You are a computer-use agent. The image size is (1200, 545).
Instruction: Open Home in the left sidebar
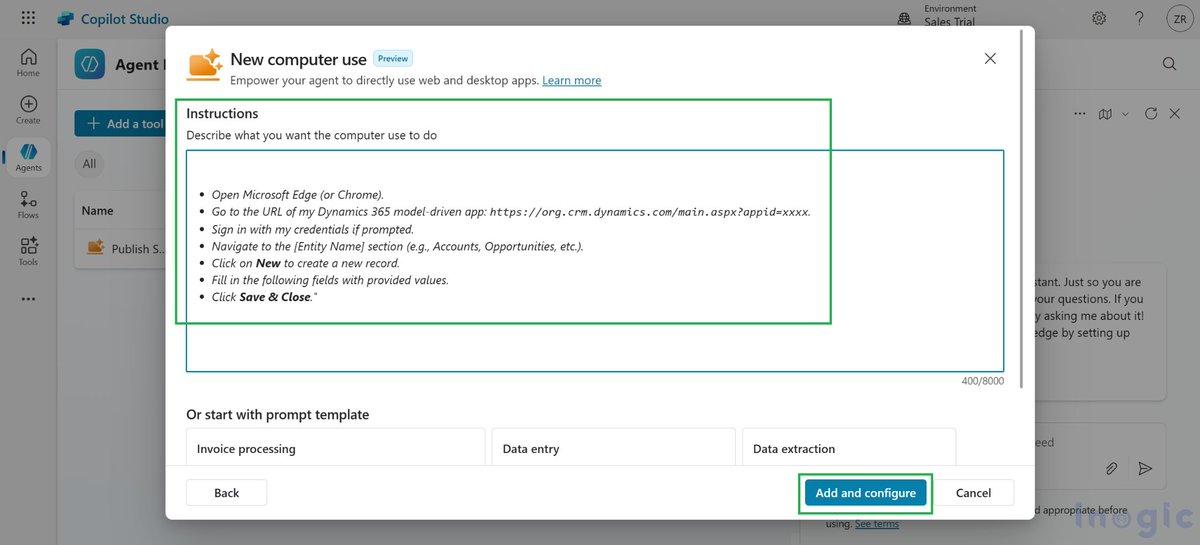[28, 62]
